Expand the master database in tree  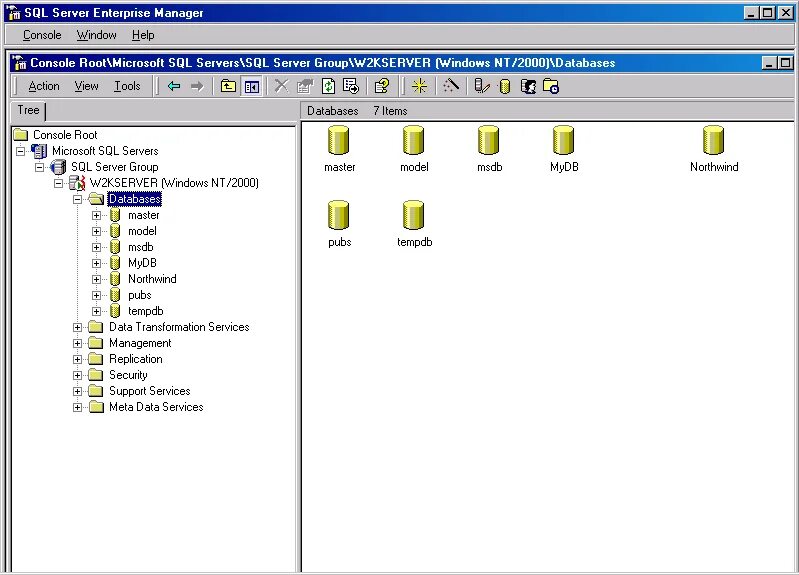point(96,215)
